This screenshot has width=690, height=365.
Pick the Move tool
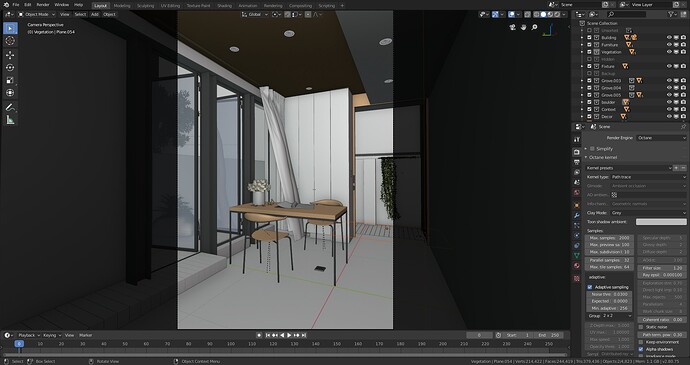(11, 55)
